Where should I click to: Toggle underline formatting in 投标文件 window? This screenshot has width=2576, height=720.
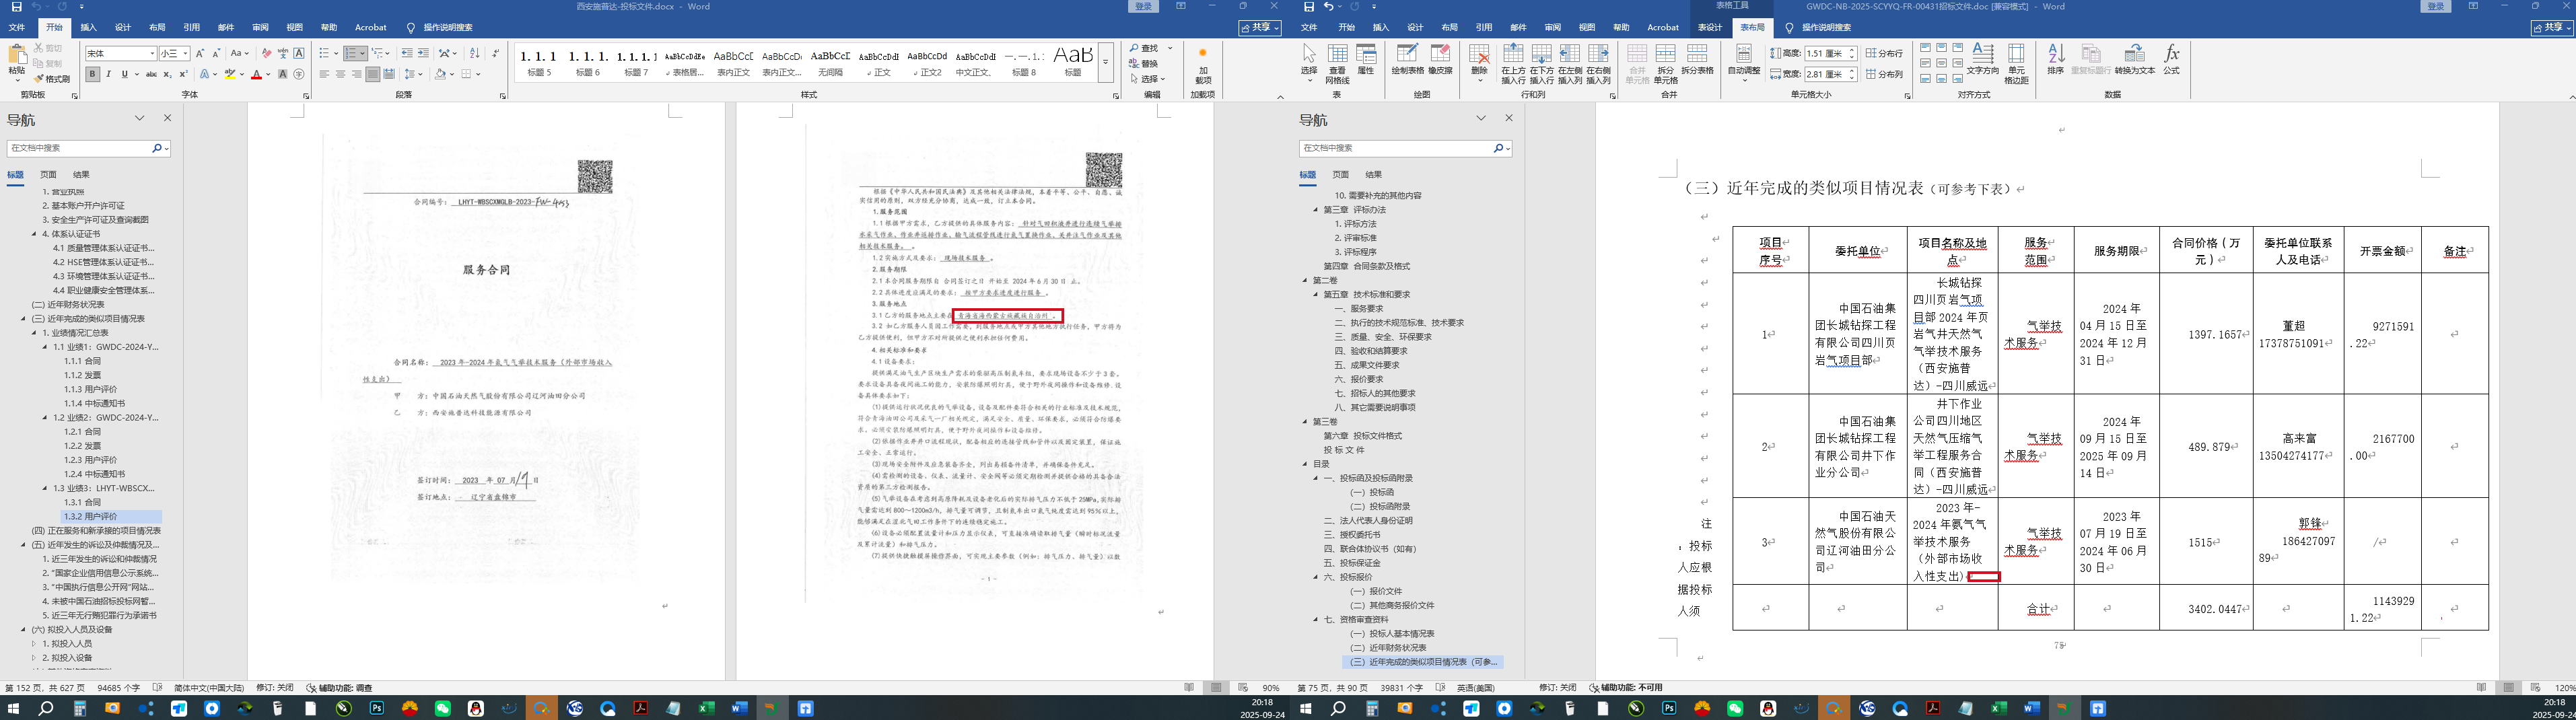(x=125, y=74)
